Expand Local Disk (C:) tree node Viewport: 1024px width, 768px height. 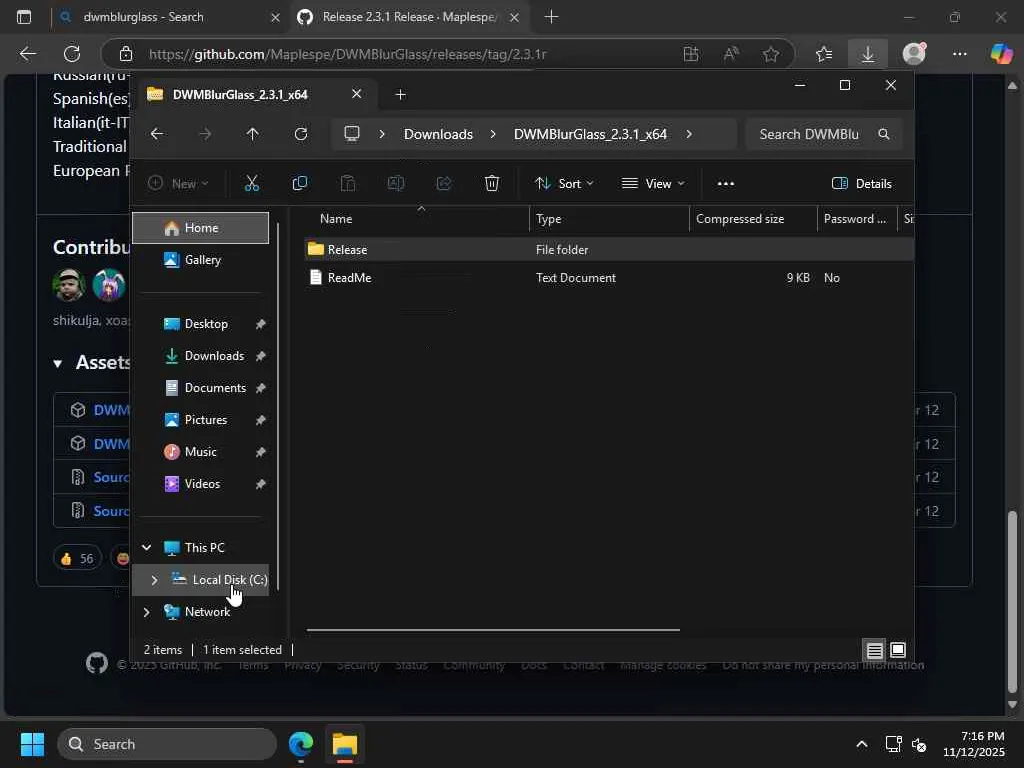point(154,579)
